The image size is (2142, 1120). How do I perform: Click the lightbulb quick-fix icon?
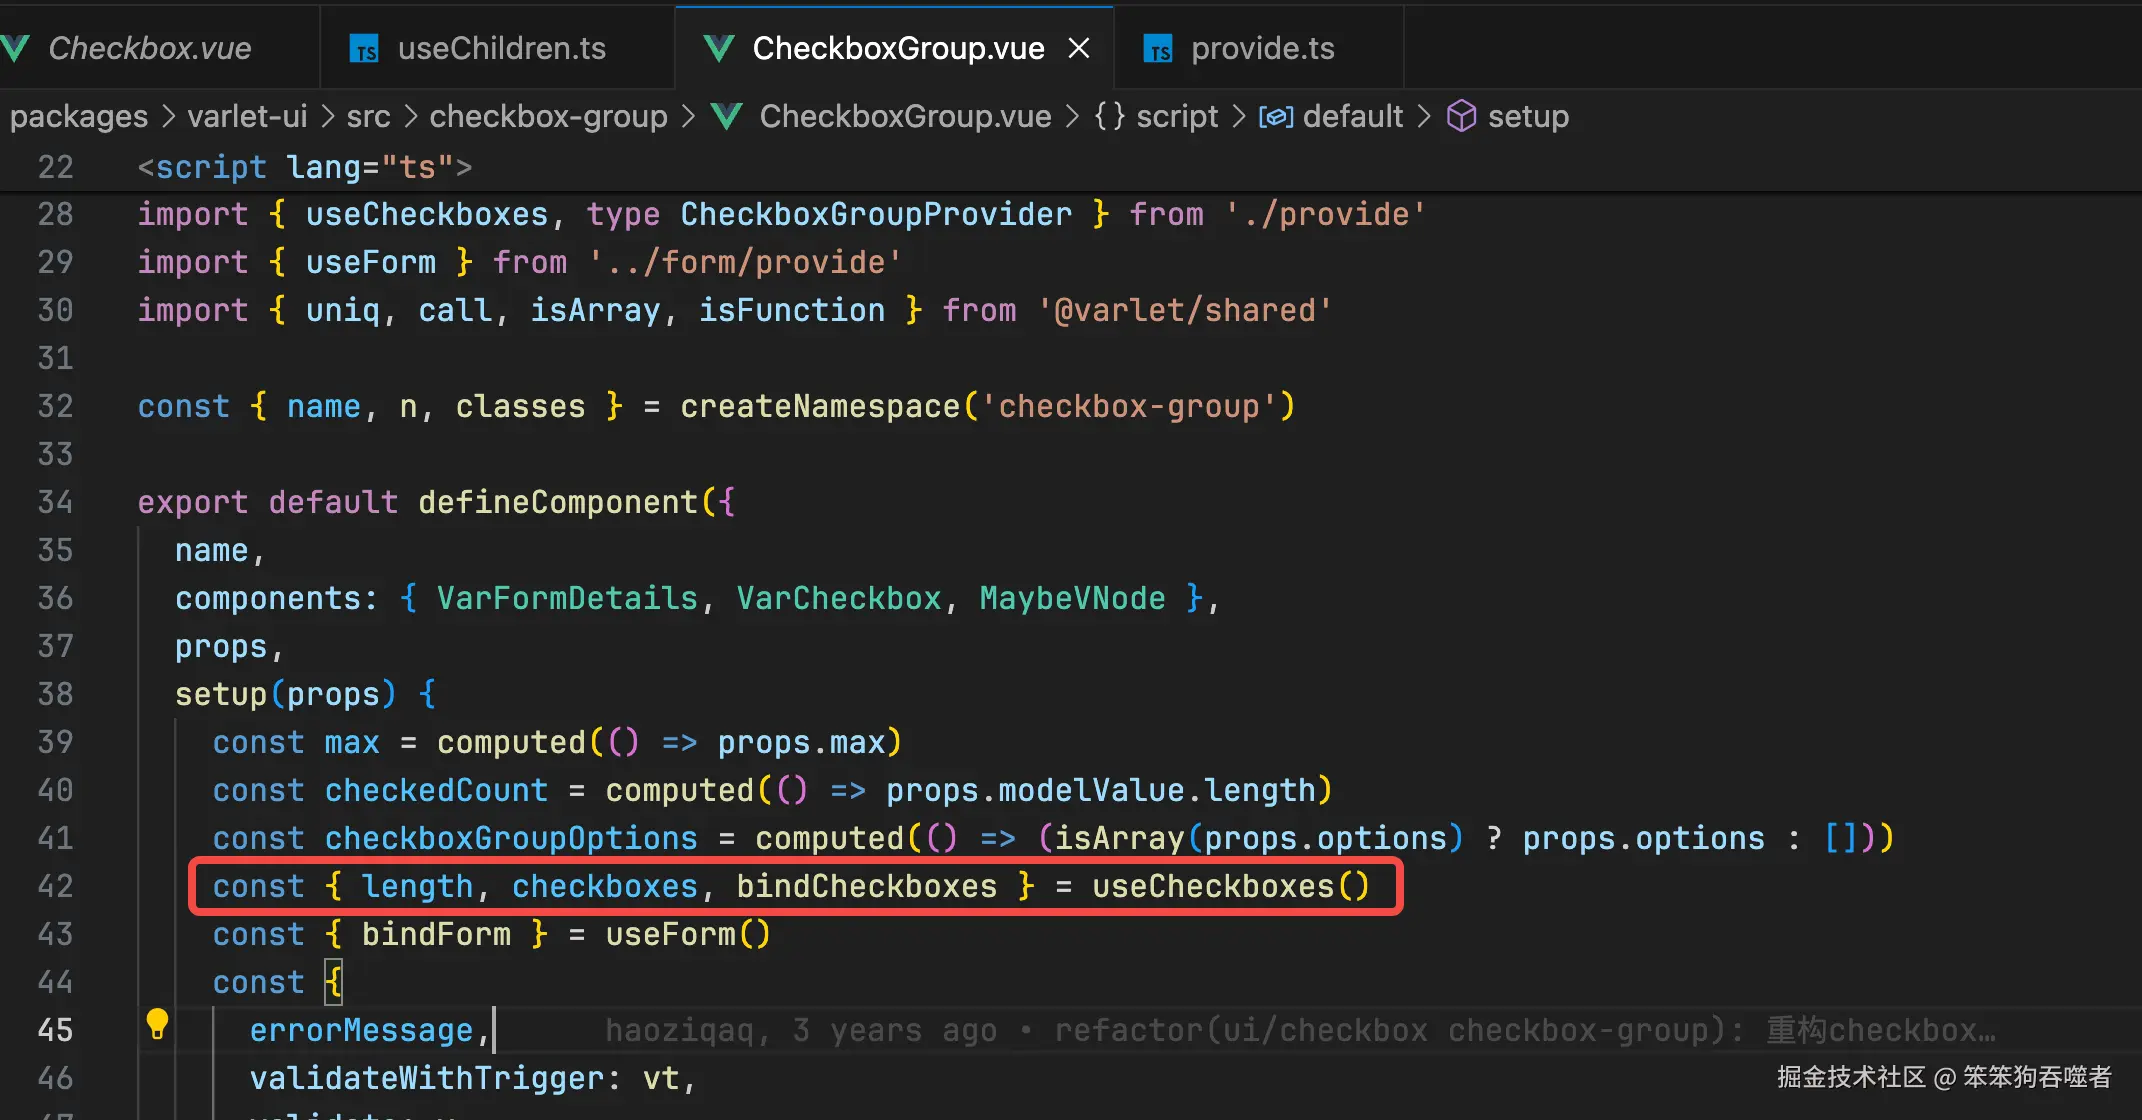pos(157,1024)
